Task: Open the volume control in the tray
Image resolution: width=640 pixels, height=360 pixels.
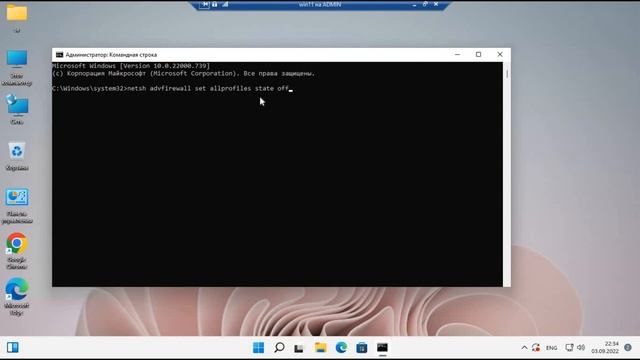Action: (x=581, y=348)
